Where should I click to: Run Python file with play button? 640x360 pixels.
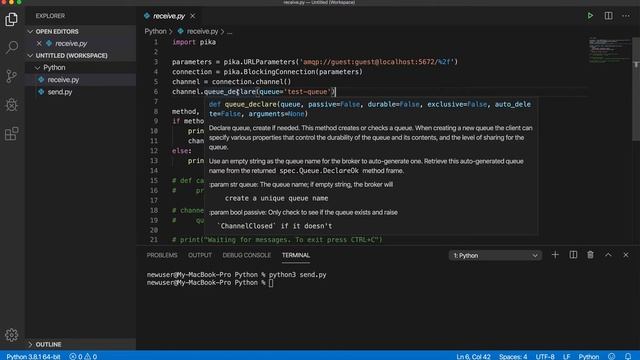[590, 16]
